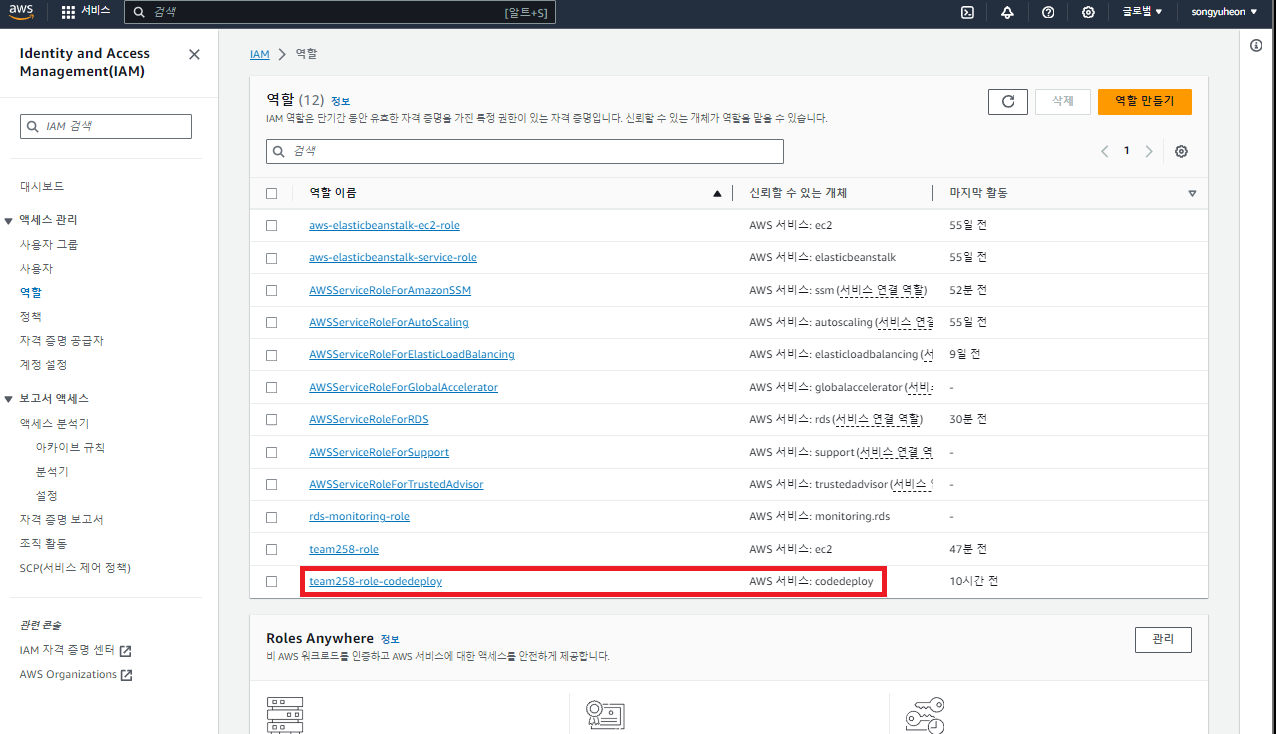This screenshot has height=734, width=1276.
Task: Refresh the roles list
Action: click(1008, 101)
